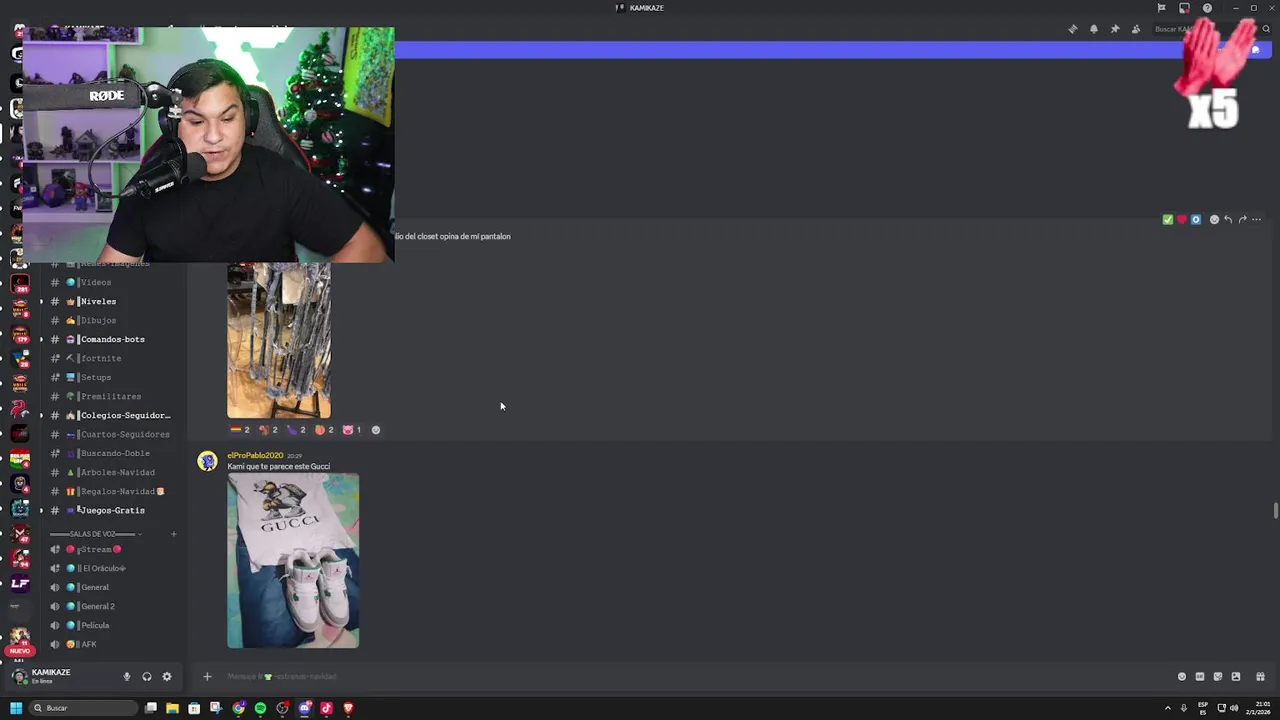The width and height of the screenshot is (1280, 720).
Task: Expand threads under Comandos-bots channel
Action: pos(41,340)
